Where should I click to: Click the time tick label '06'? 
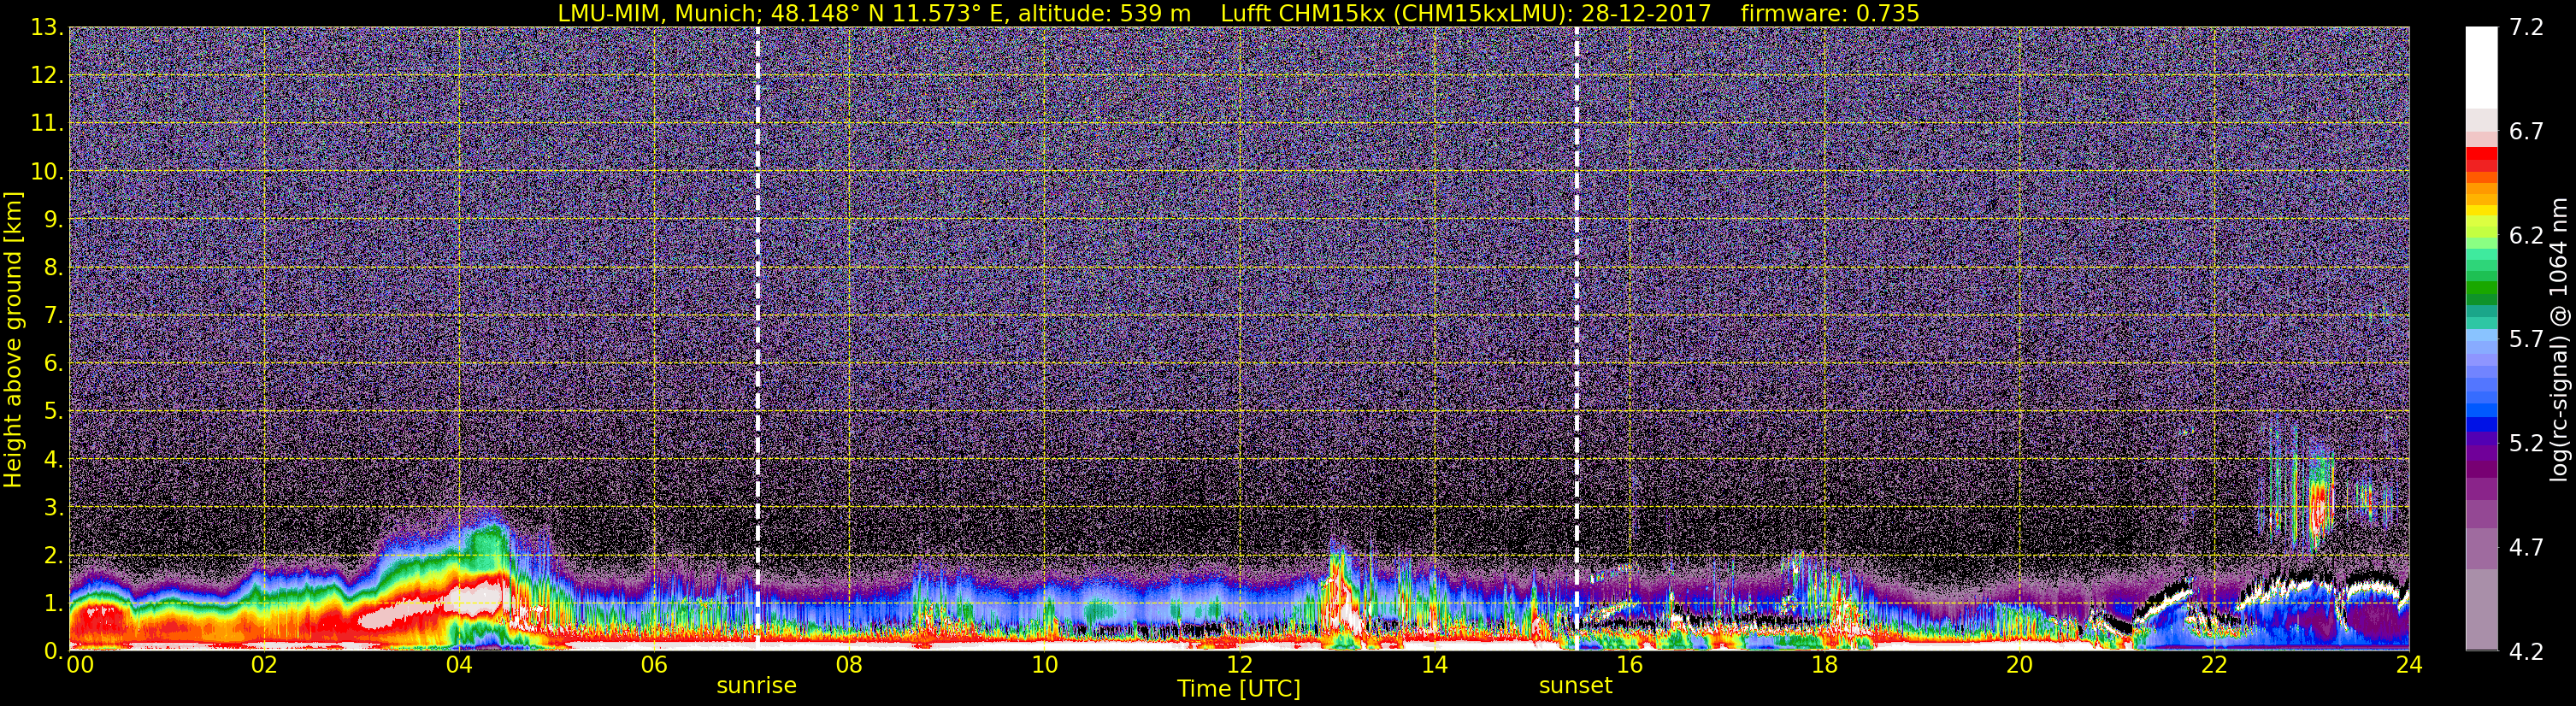tap(654, 665)
